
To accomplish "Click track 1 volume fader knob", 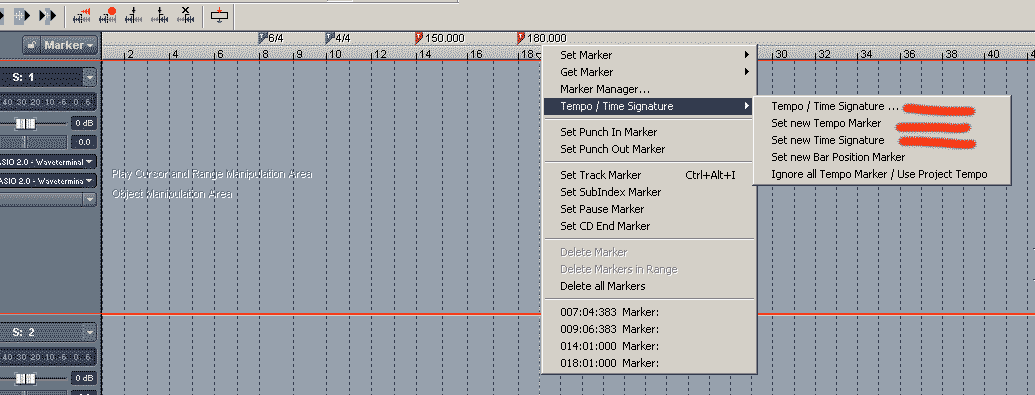I will pos(25,124).
